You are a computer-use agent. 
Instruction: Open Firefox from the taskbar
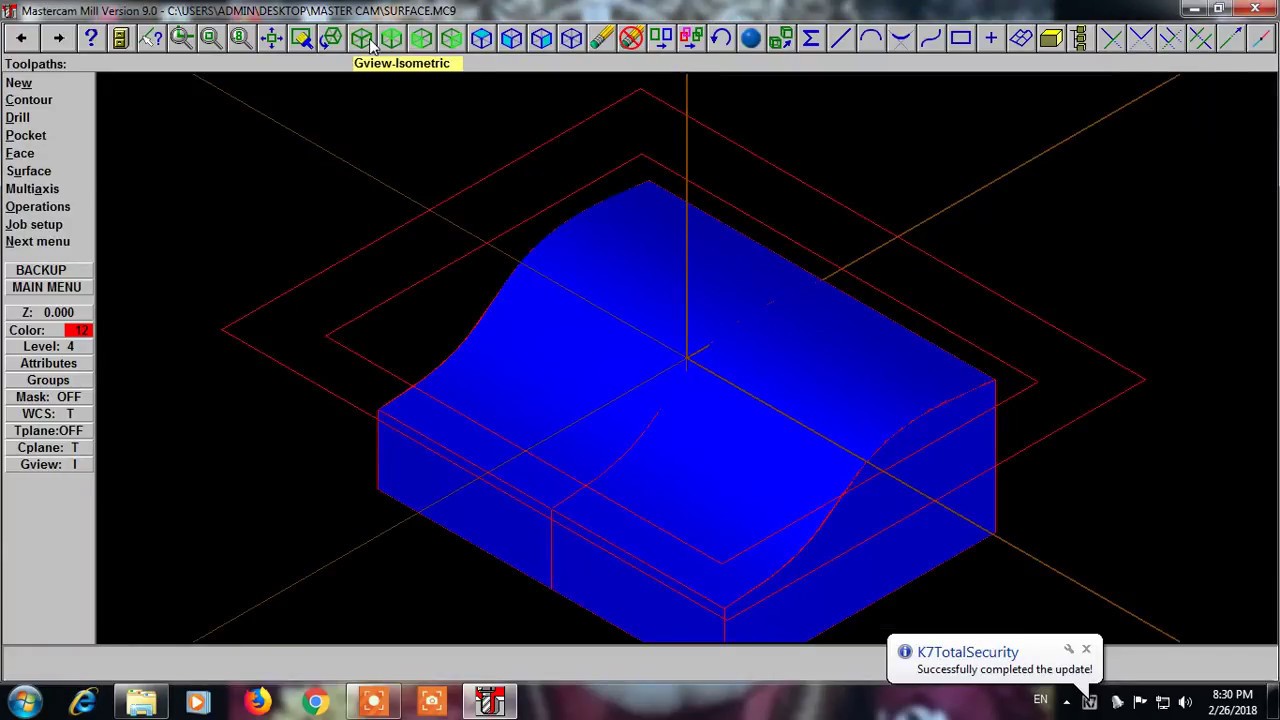pos(257,701)
